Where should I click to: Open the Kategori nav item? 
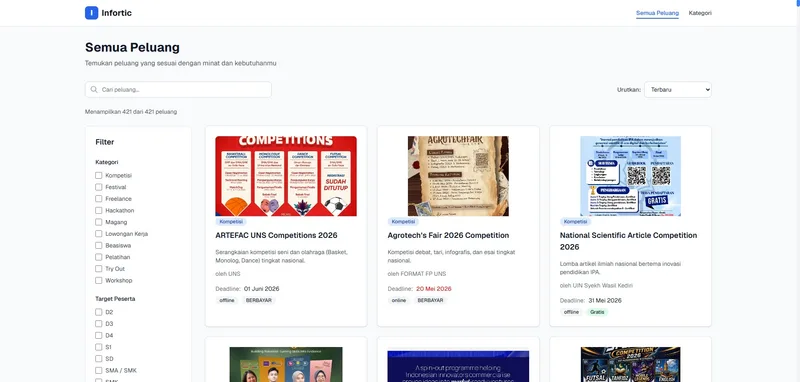pos(700,13)
